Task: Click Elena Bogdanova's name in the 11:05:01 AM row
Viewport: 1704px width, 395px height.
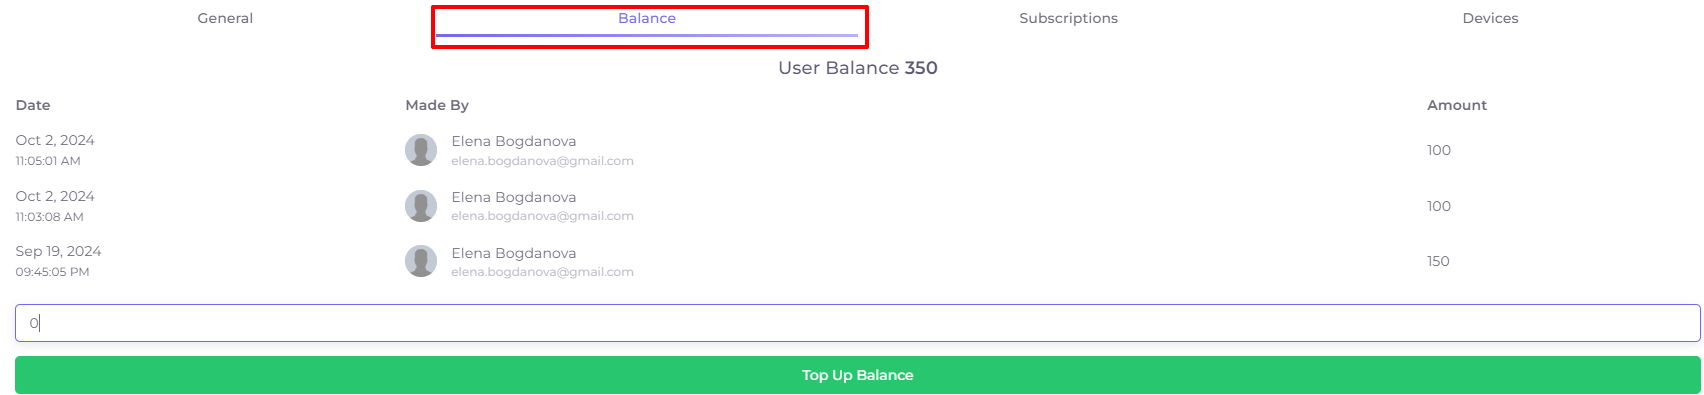Action: pyautogui.click(x=514, y=141)
